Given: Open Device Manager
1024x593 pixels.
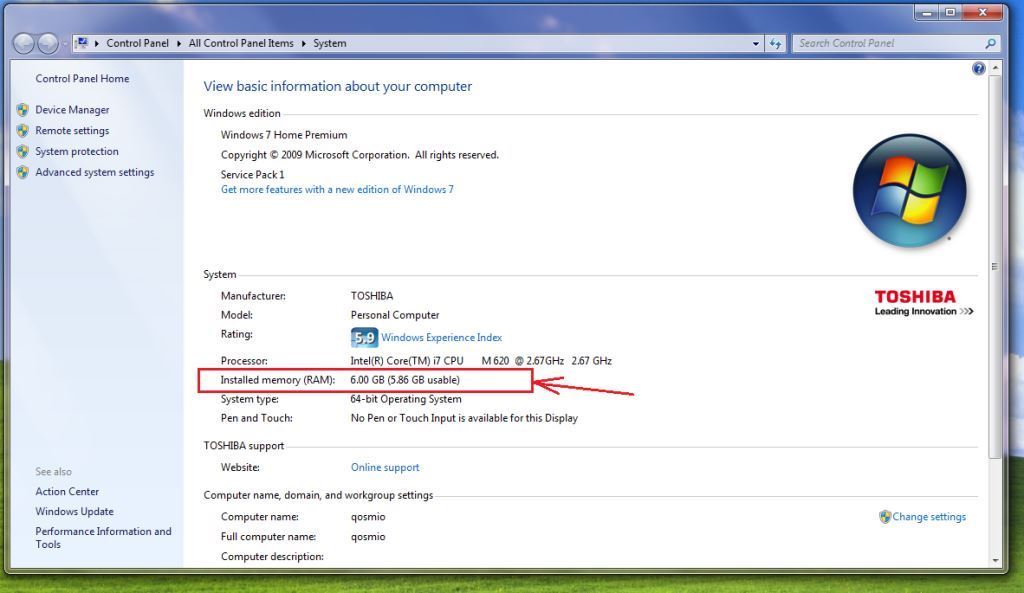Looking at the screenshot, I should click(x=72, y=110).
